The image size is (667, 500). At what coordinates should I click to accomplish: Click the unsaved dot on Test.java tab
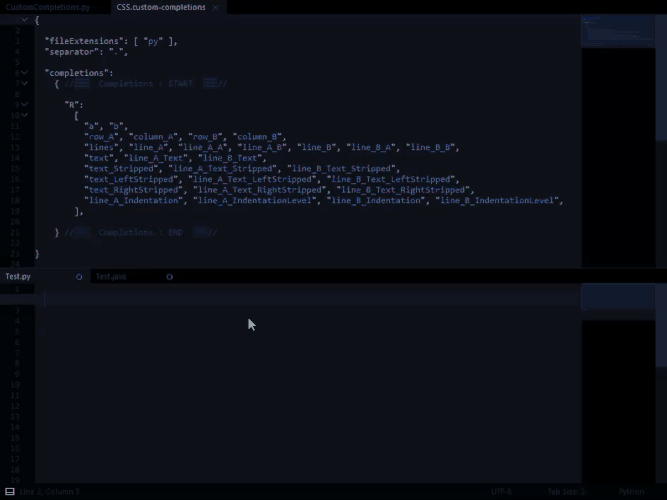tap(169, 277)
